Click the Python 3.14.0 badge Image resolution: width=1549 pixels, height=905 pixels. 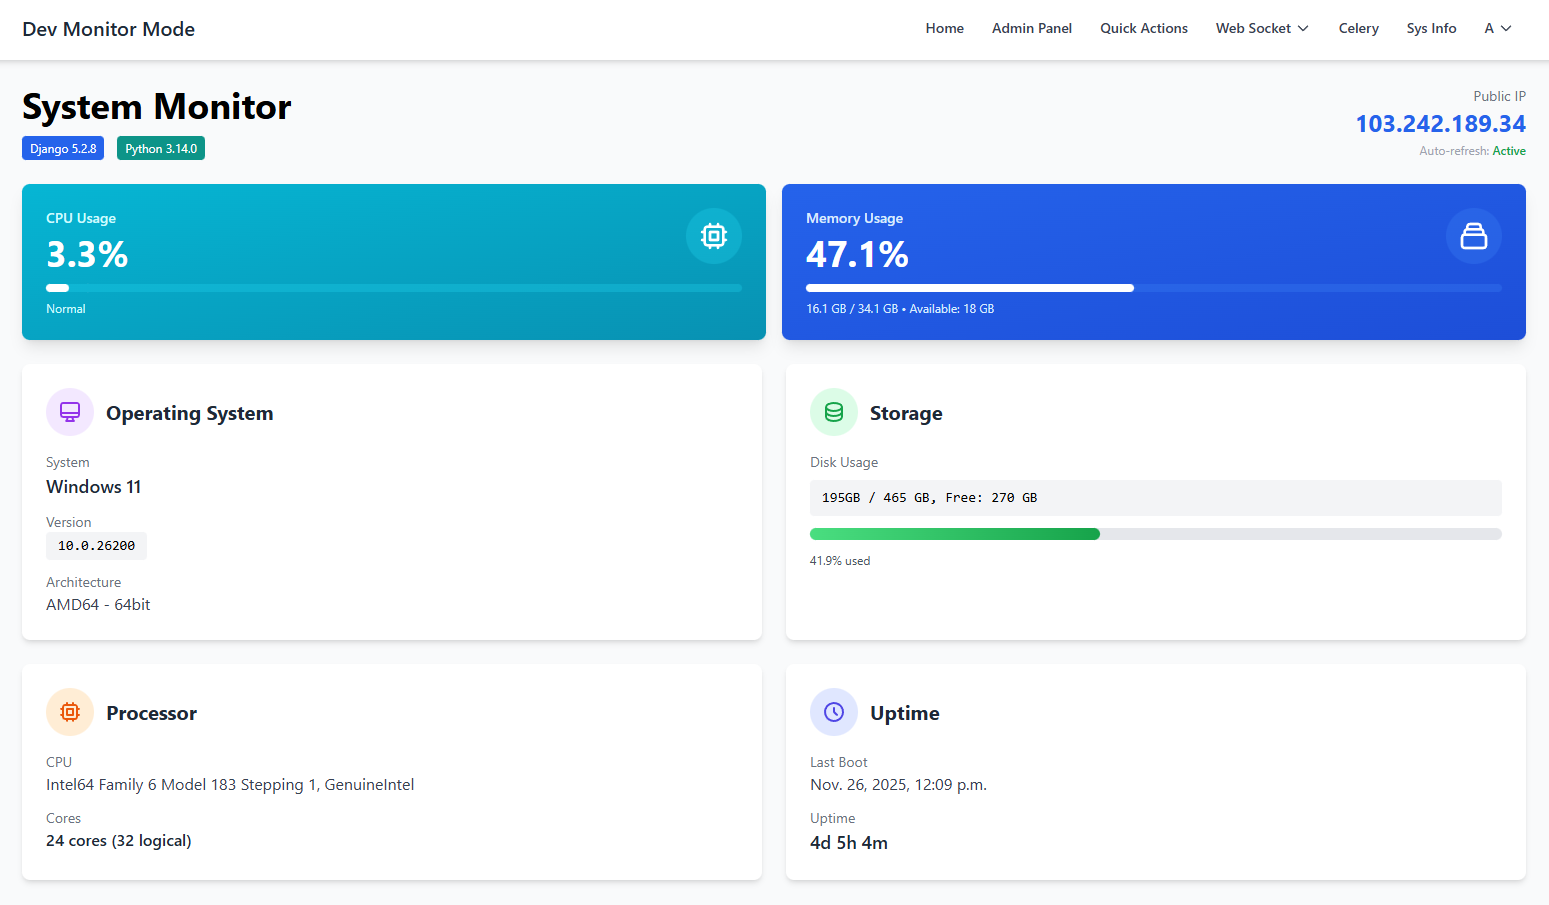coord(160,147)
